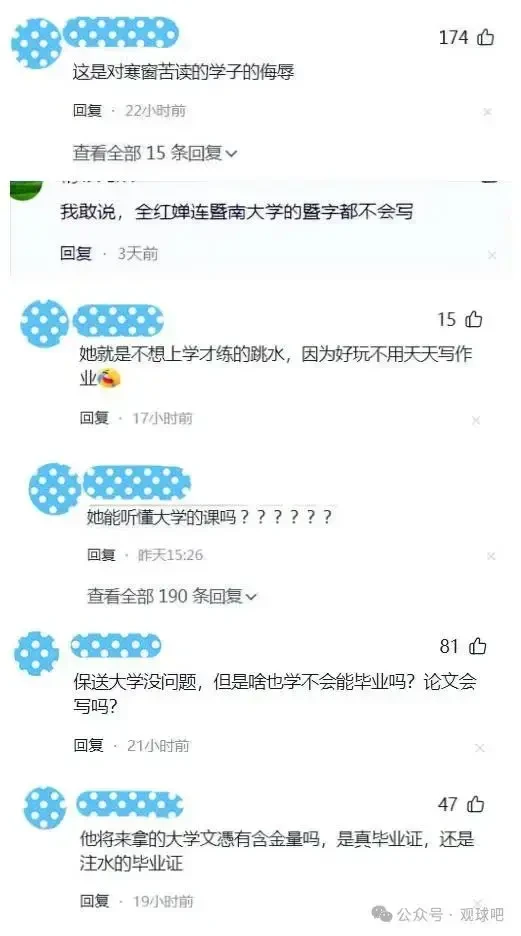Dismiss the comment posted 17小时前
The height and width of the screenshot is (936, 521).
click(476, 421)
